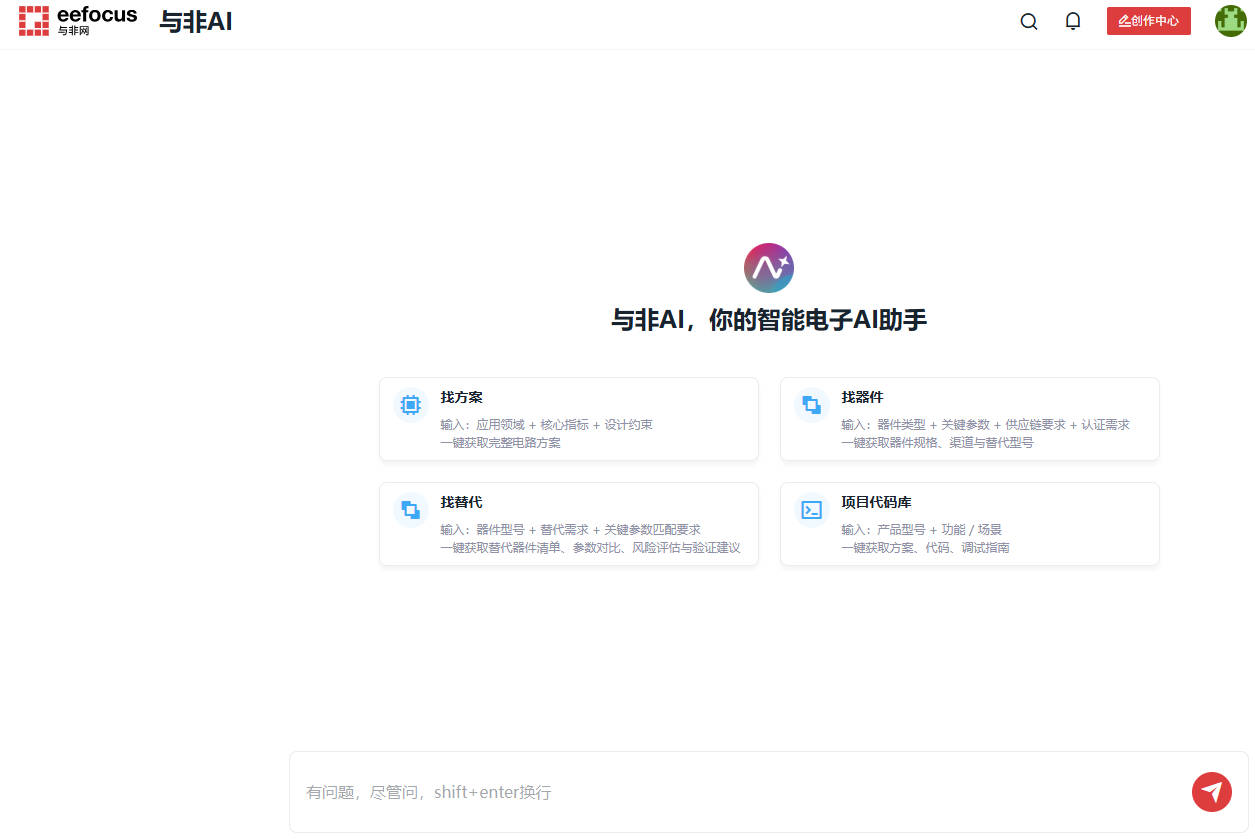Click heading 与非AI，你的智能电子AI助手
1255x839 pixels.
coord(769,320)
